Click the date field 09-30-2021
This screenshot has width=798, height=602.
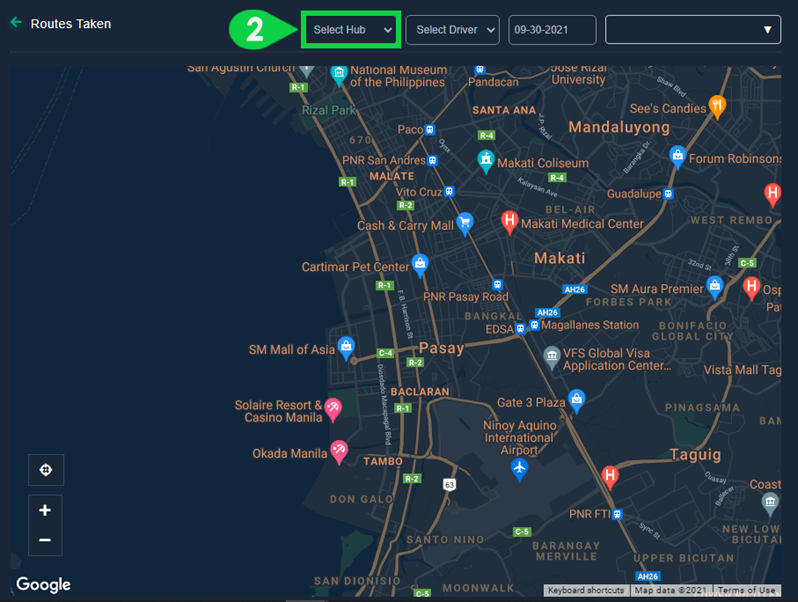click(x=552, y=30)
